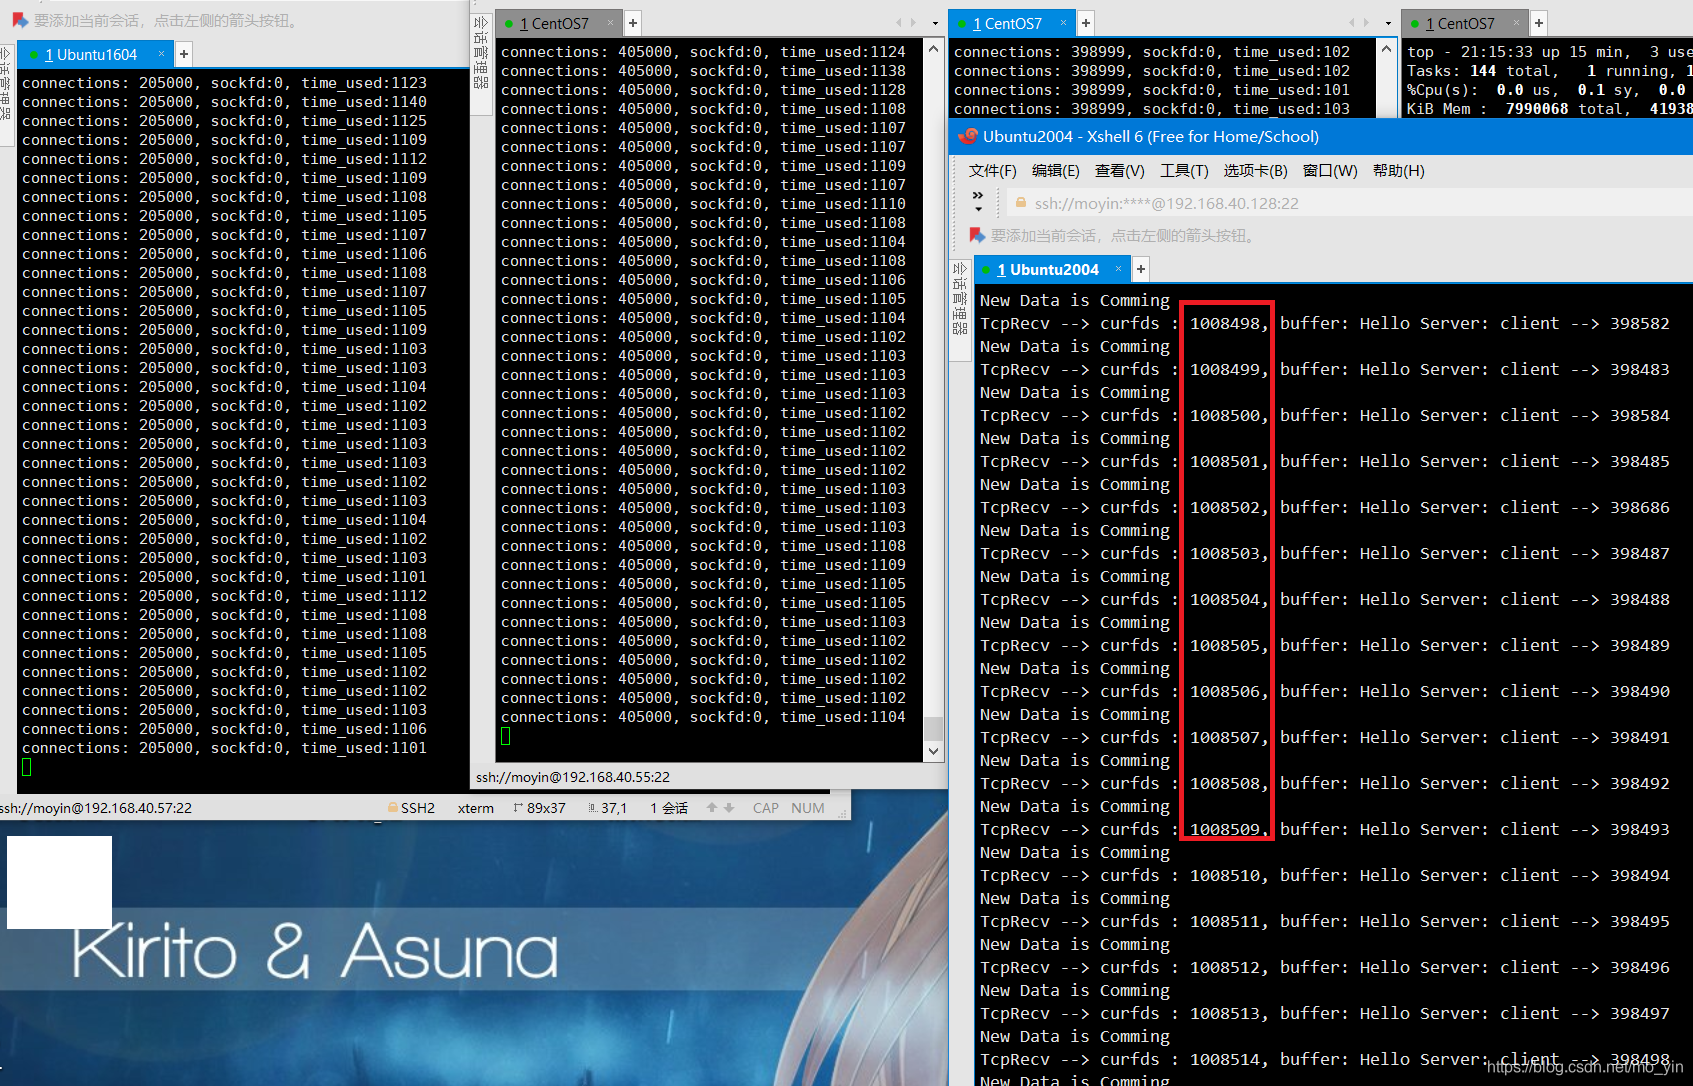Image resolution: width=1693 pixels, height=1086 pixels.
Task: Toggle CAP indicator in status bar
Action: pos(766,808)
